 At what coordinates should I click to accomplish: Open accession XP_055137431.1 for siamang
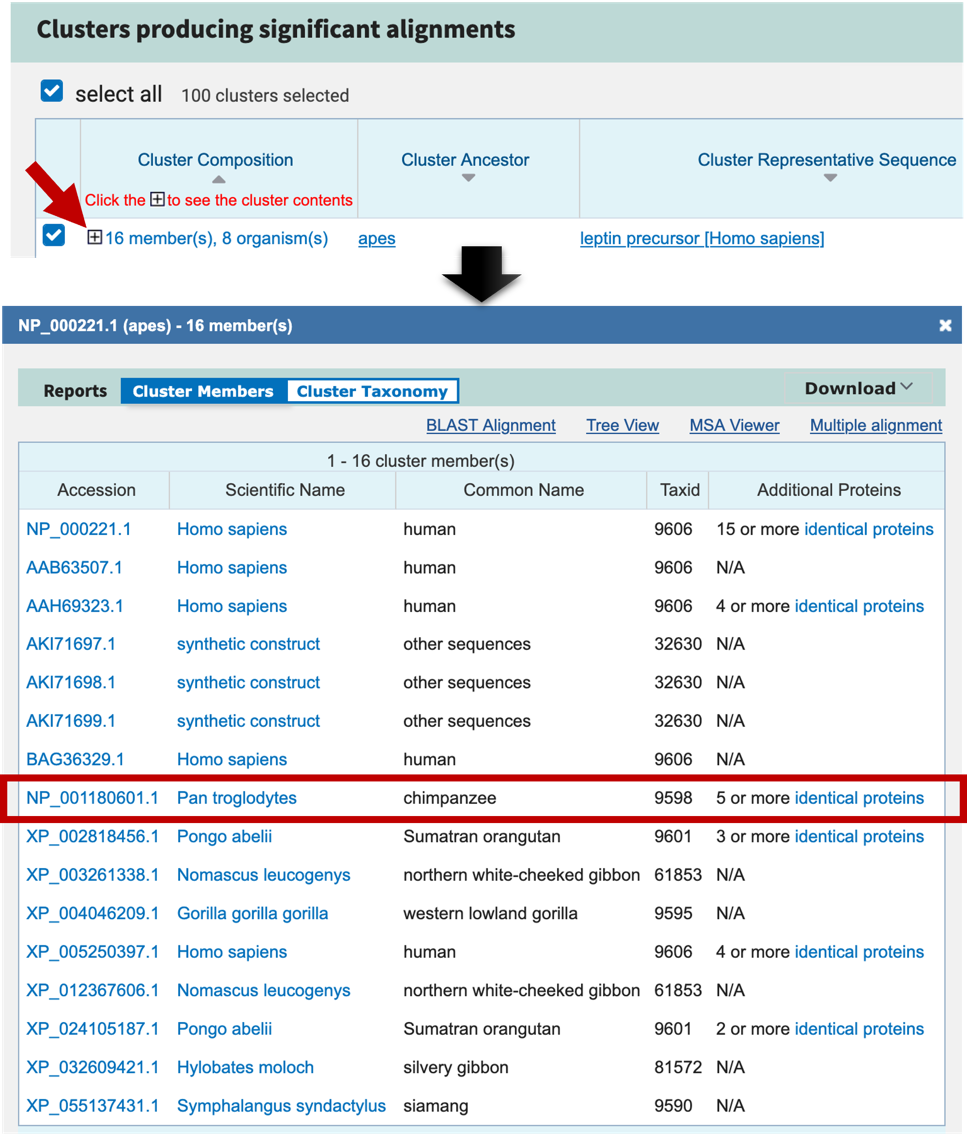point(92,1106)
